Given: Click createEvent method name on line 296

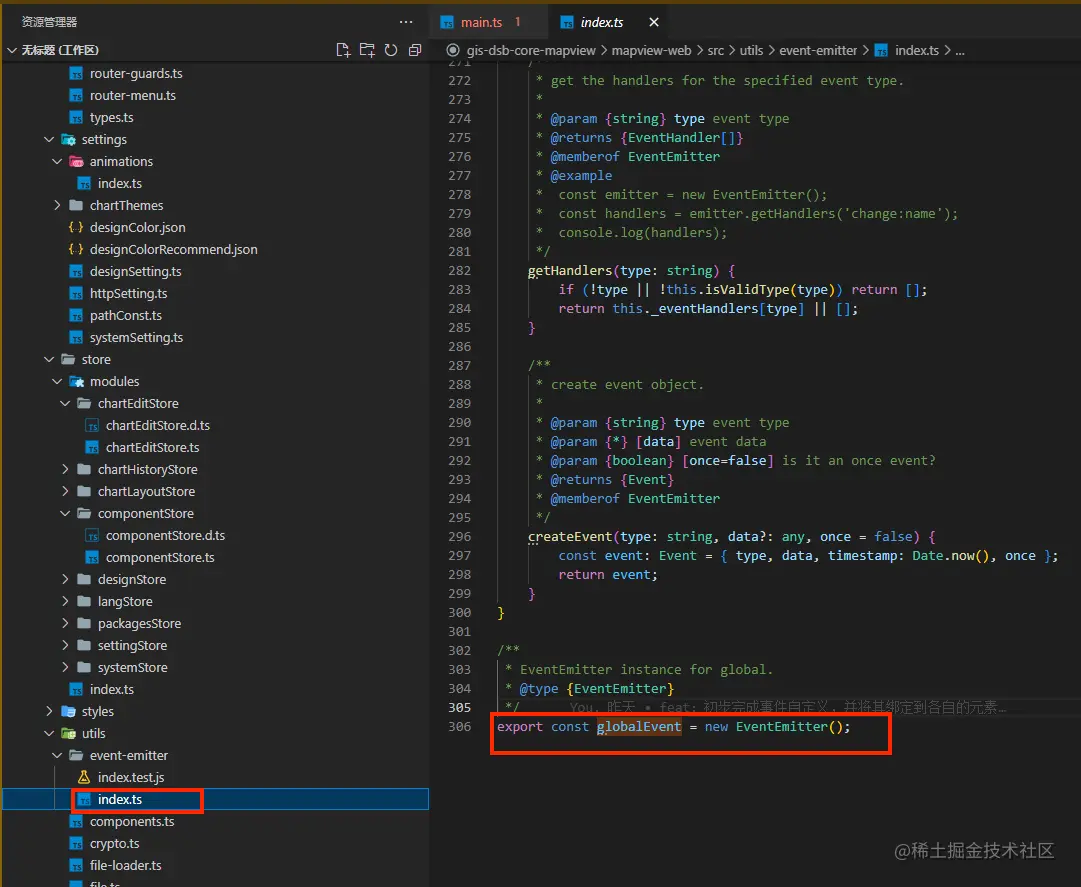Looking at the screenshot, I should pos(570,537).
